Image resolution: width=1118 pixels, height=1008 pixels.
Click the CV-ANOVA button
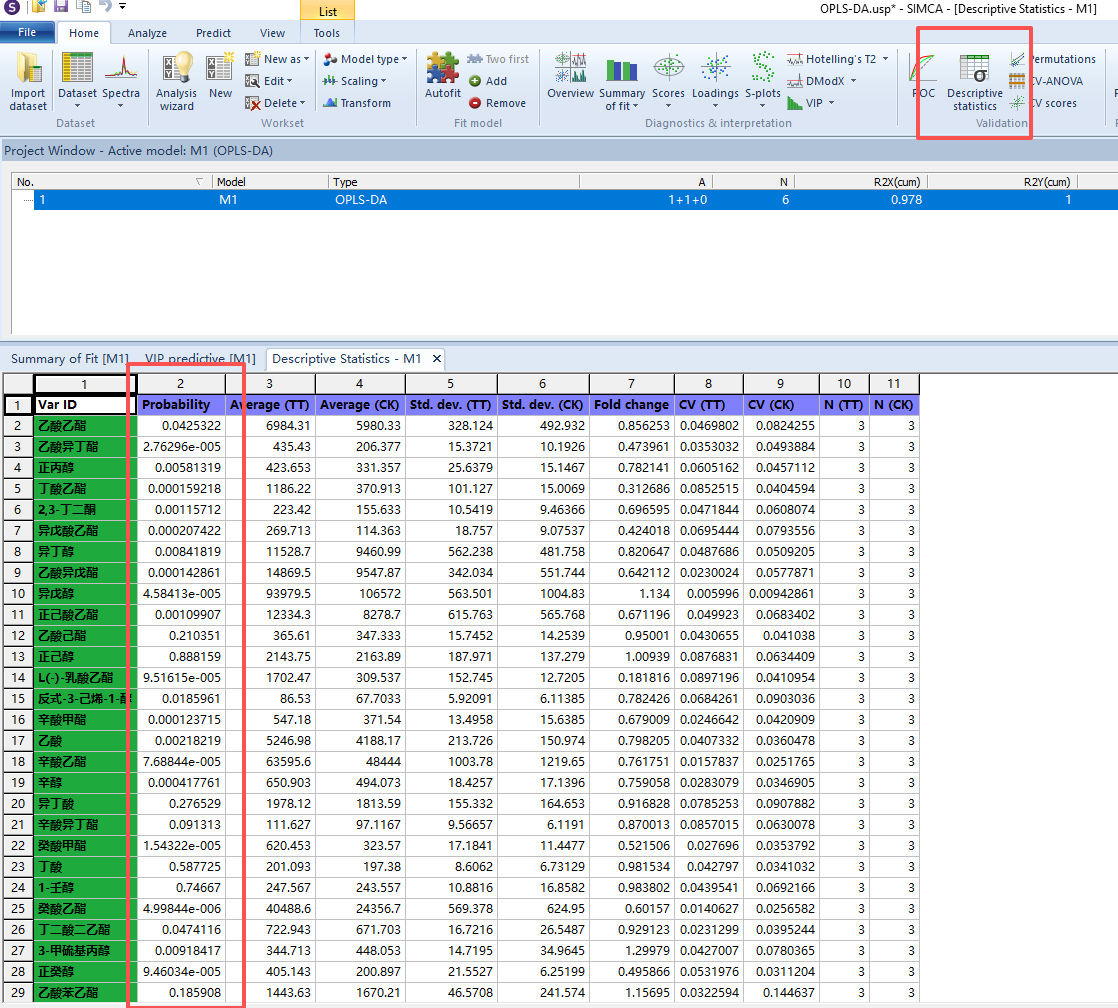point(1052,81)
